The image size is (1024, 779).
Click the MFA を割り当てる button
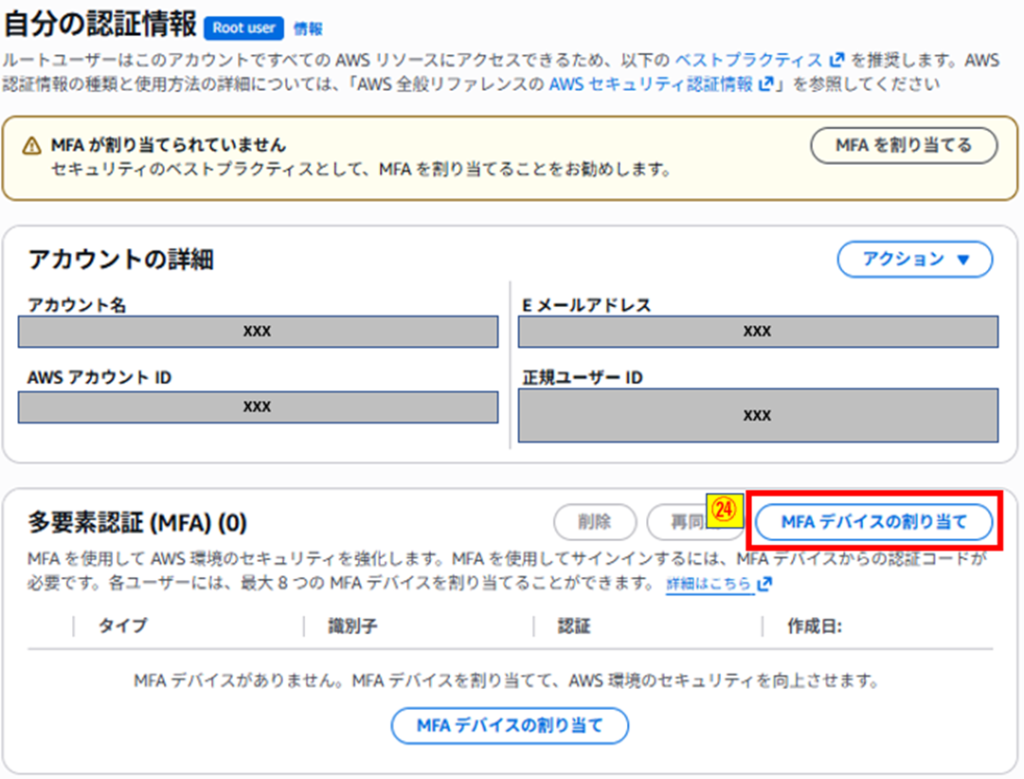point(903,143)
